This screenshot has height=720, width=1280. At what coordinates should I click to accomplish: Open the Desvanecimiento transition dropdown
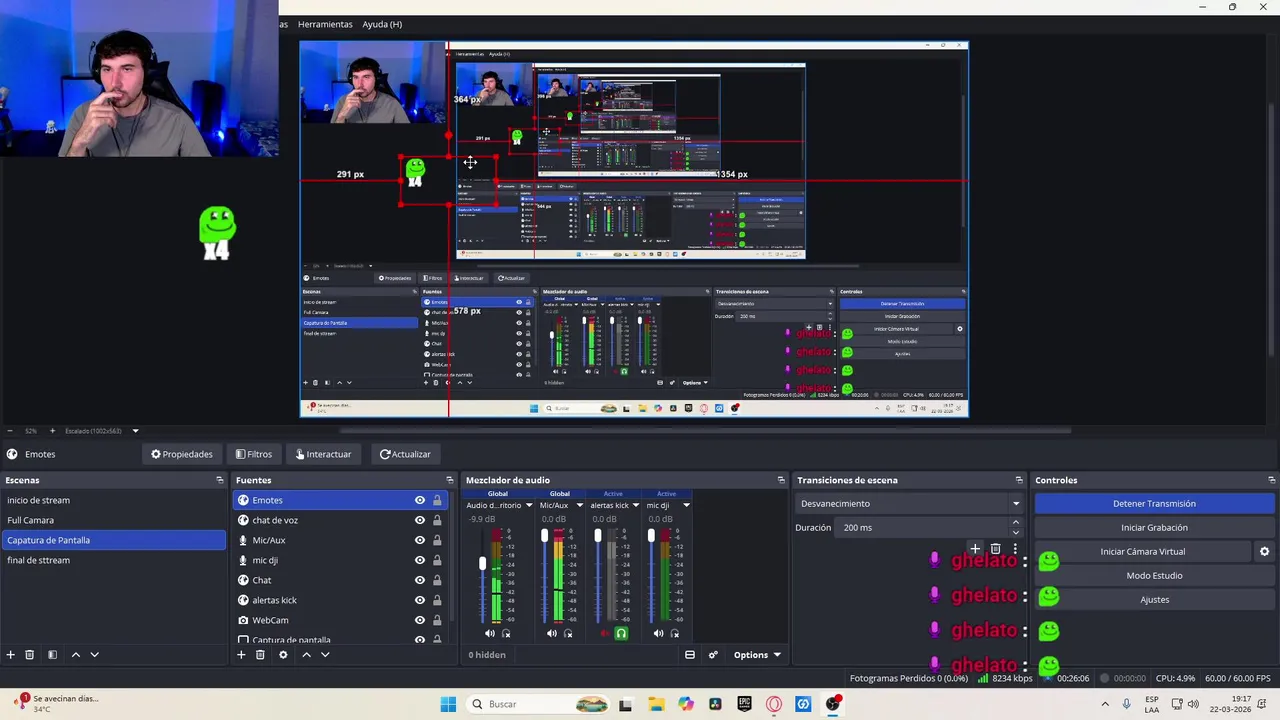coord(910,503)
